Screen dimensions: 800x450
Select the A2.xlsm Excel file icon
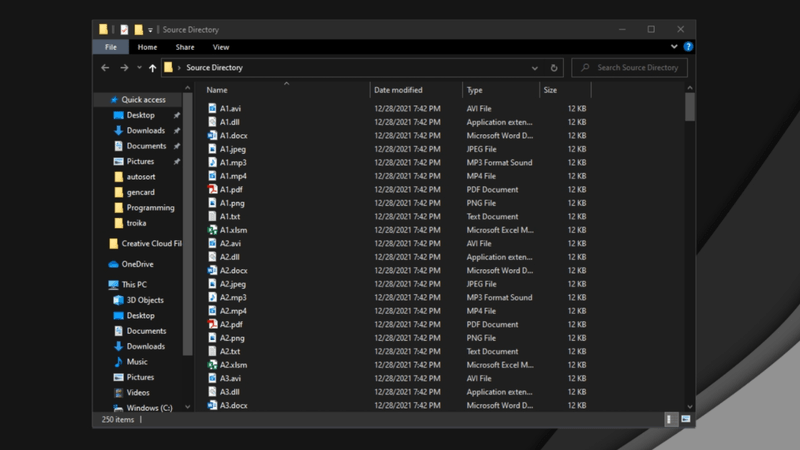(212, 365)
